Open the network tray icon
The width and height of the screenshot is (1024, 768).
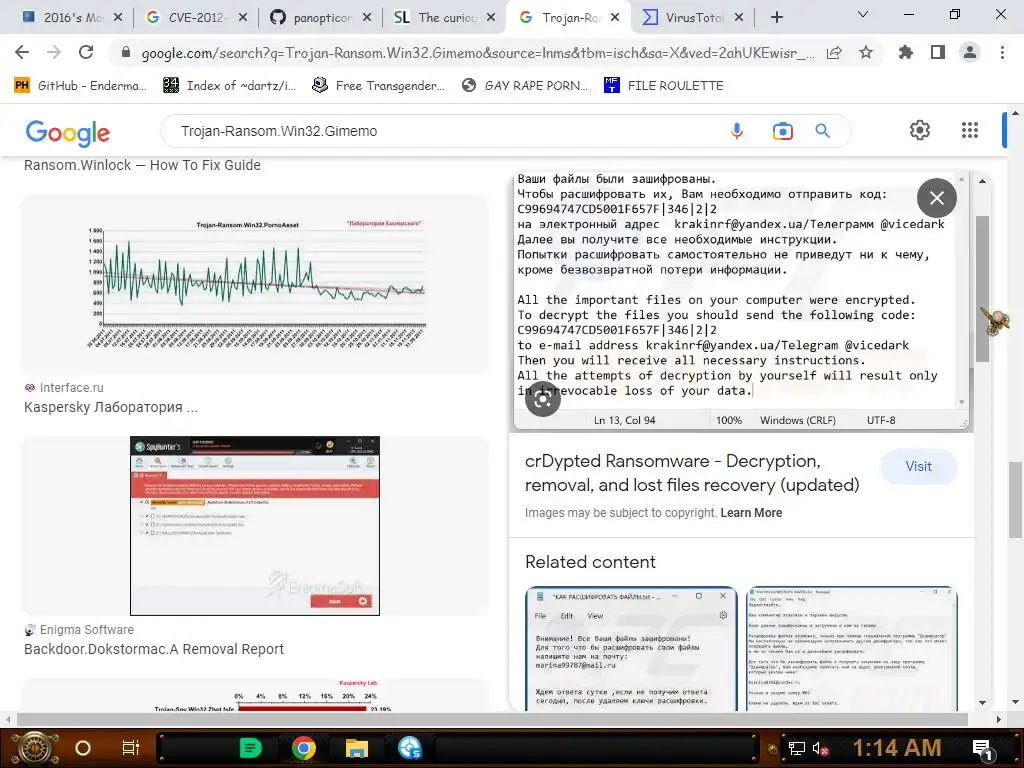[x=797, y=748]
